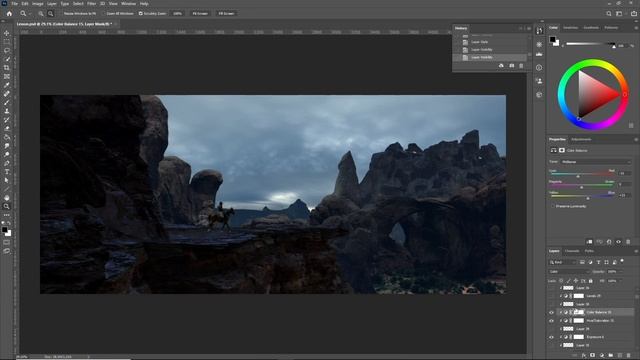The width and height of the screenshot is (640, 360).
Task: Open the Window menu
Action: tap(128, 4)
